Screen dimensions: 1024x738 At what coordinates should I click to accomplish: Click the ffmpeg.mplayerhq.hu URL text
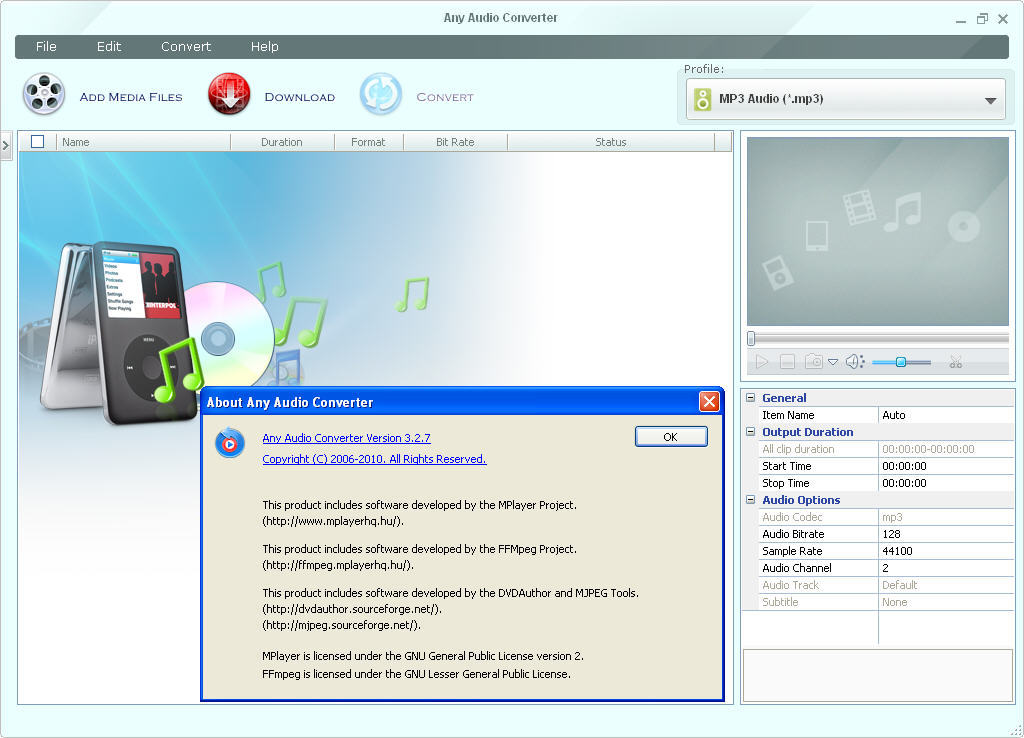(x=338, y=565)
